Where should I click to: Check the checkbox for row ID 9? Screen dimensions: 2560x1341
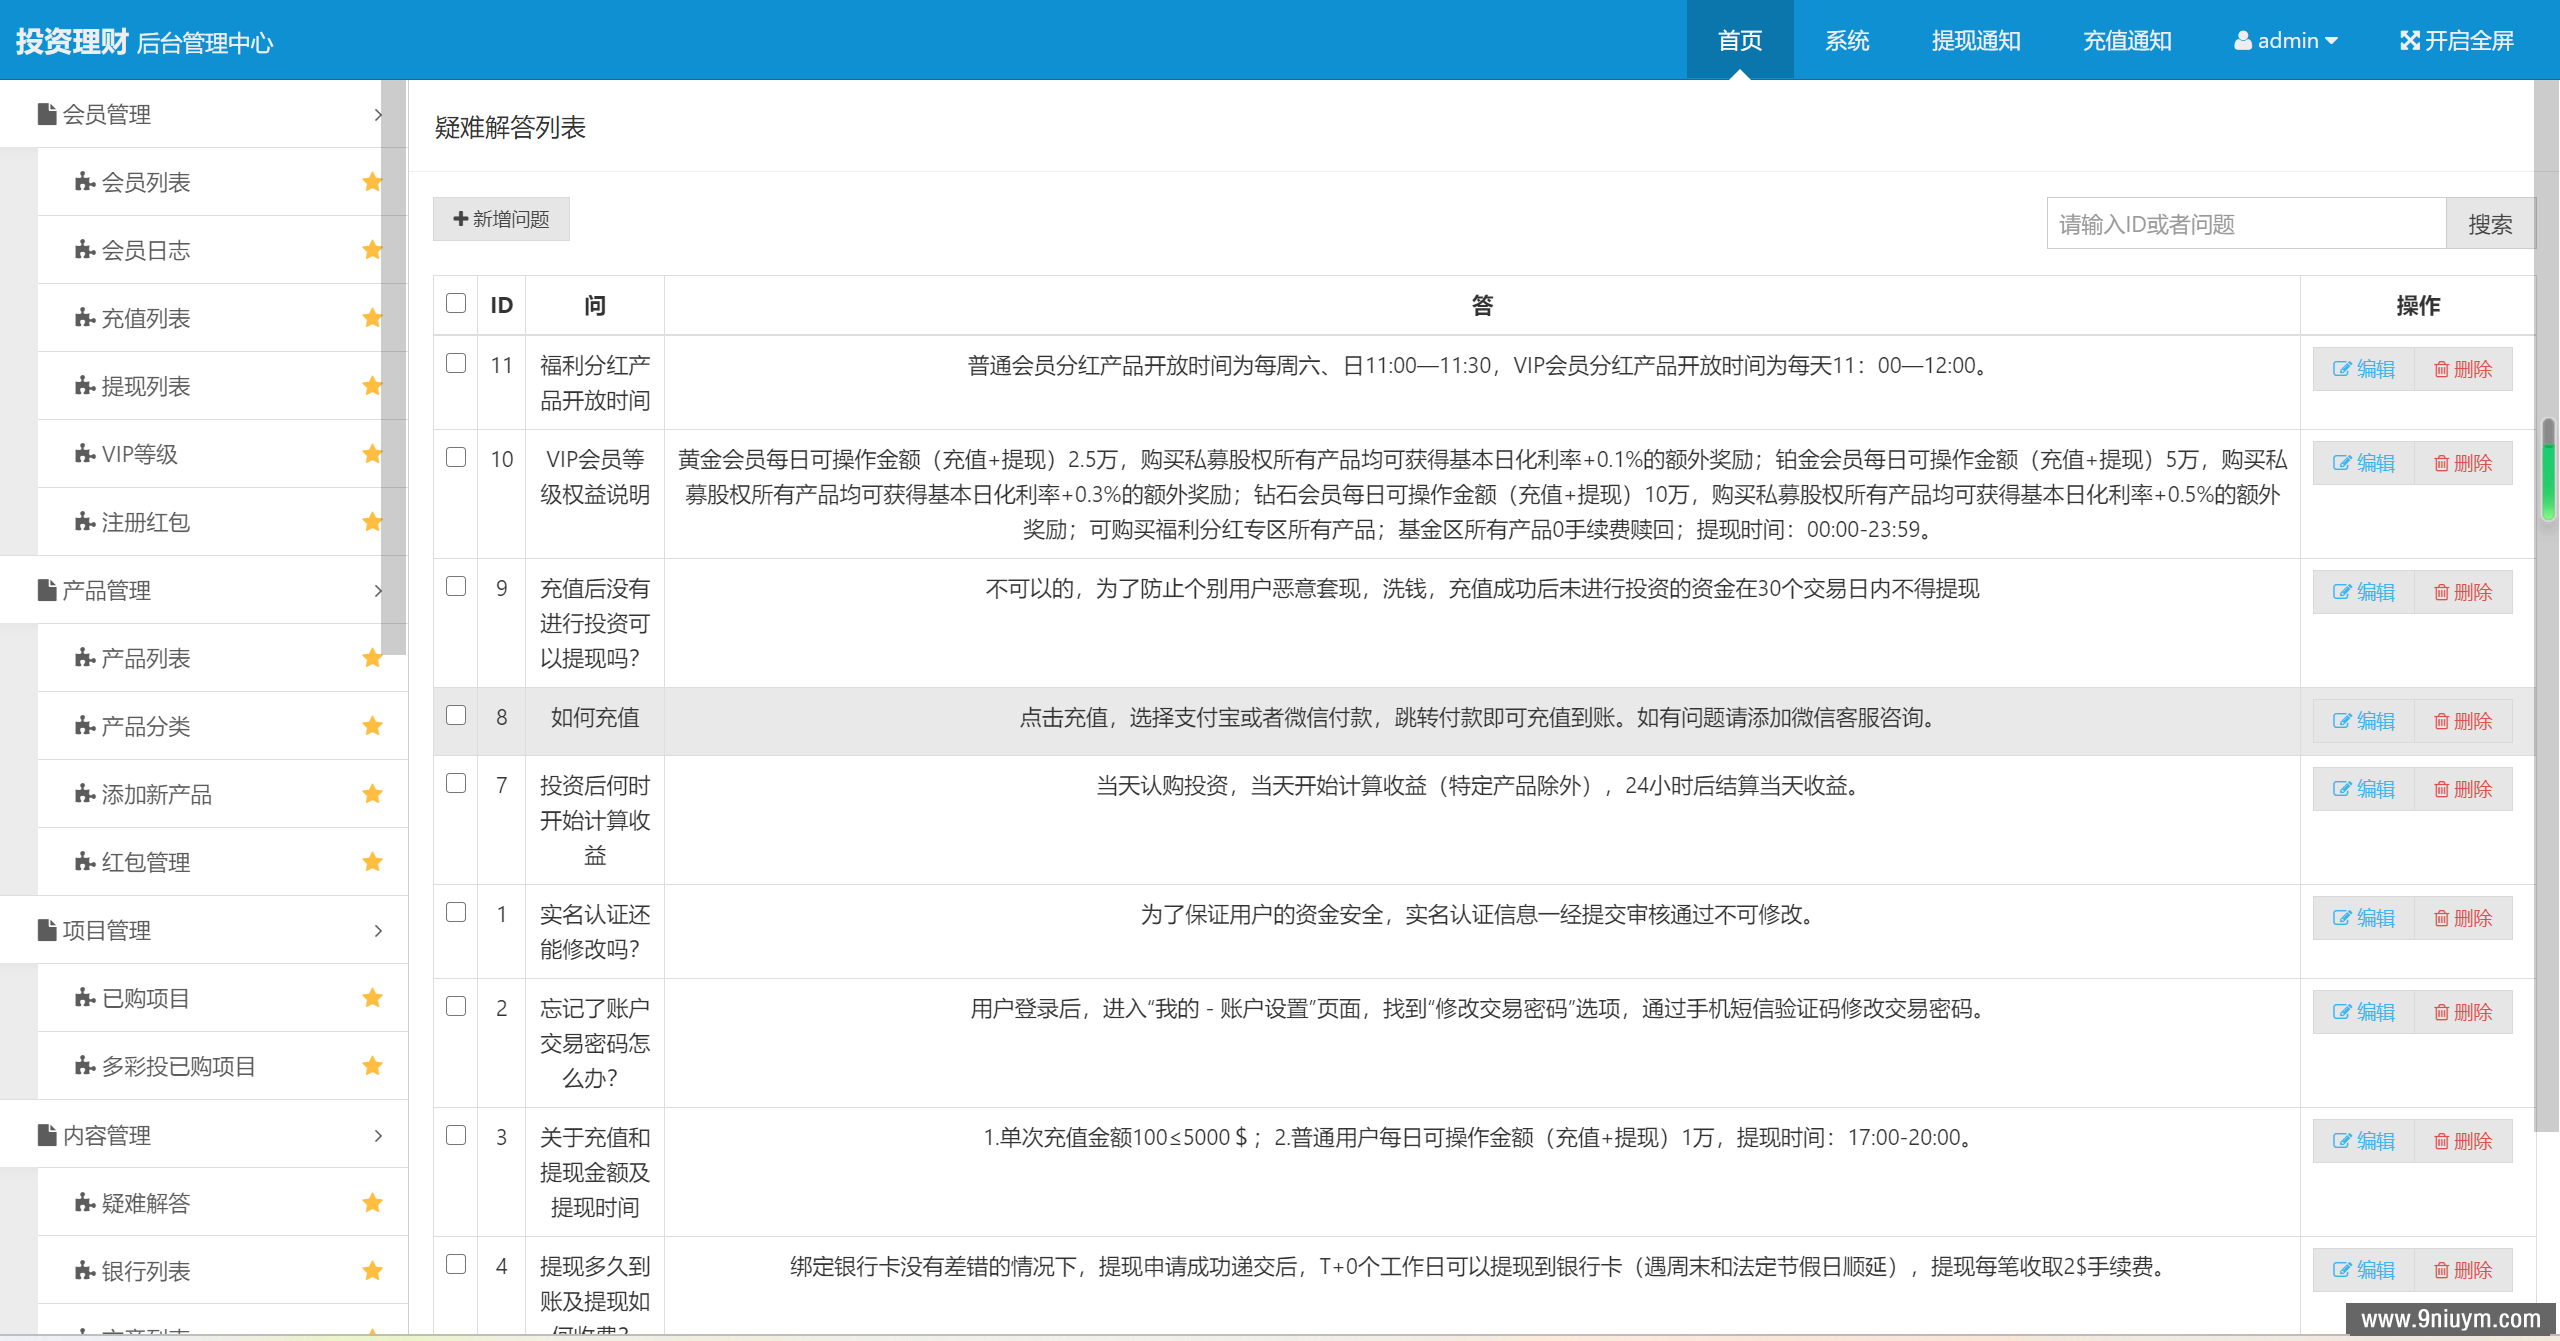click(456, 586)
